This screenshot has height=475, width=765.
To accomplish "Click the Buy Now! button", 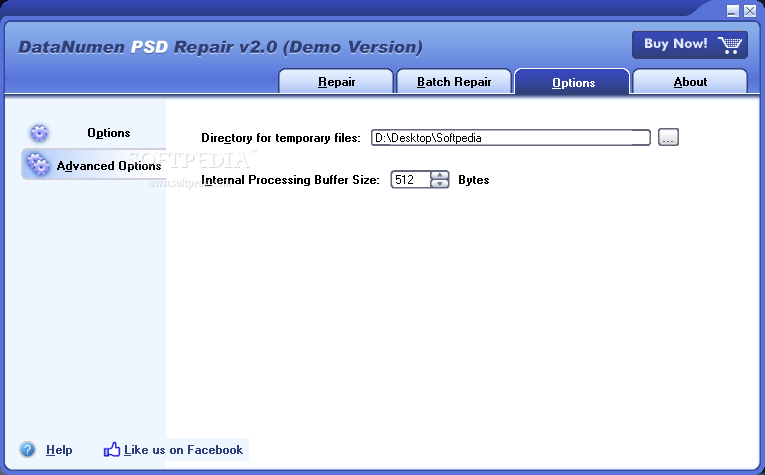I will click(x=689, y=44).
